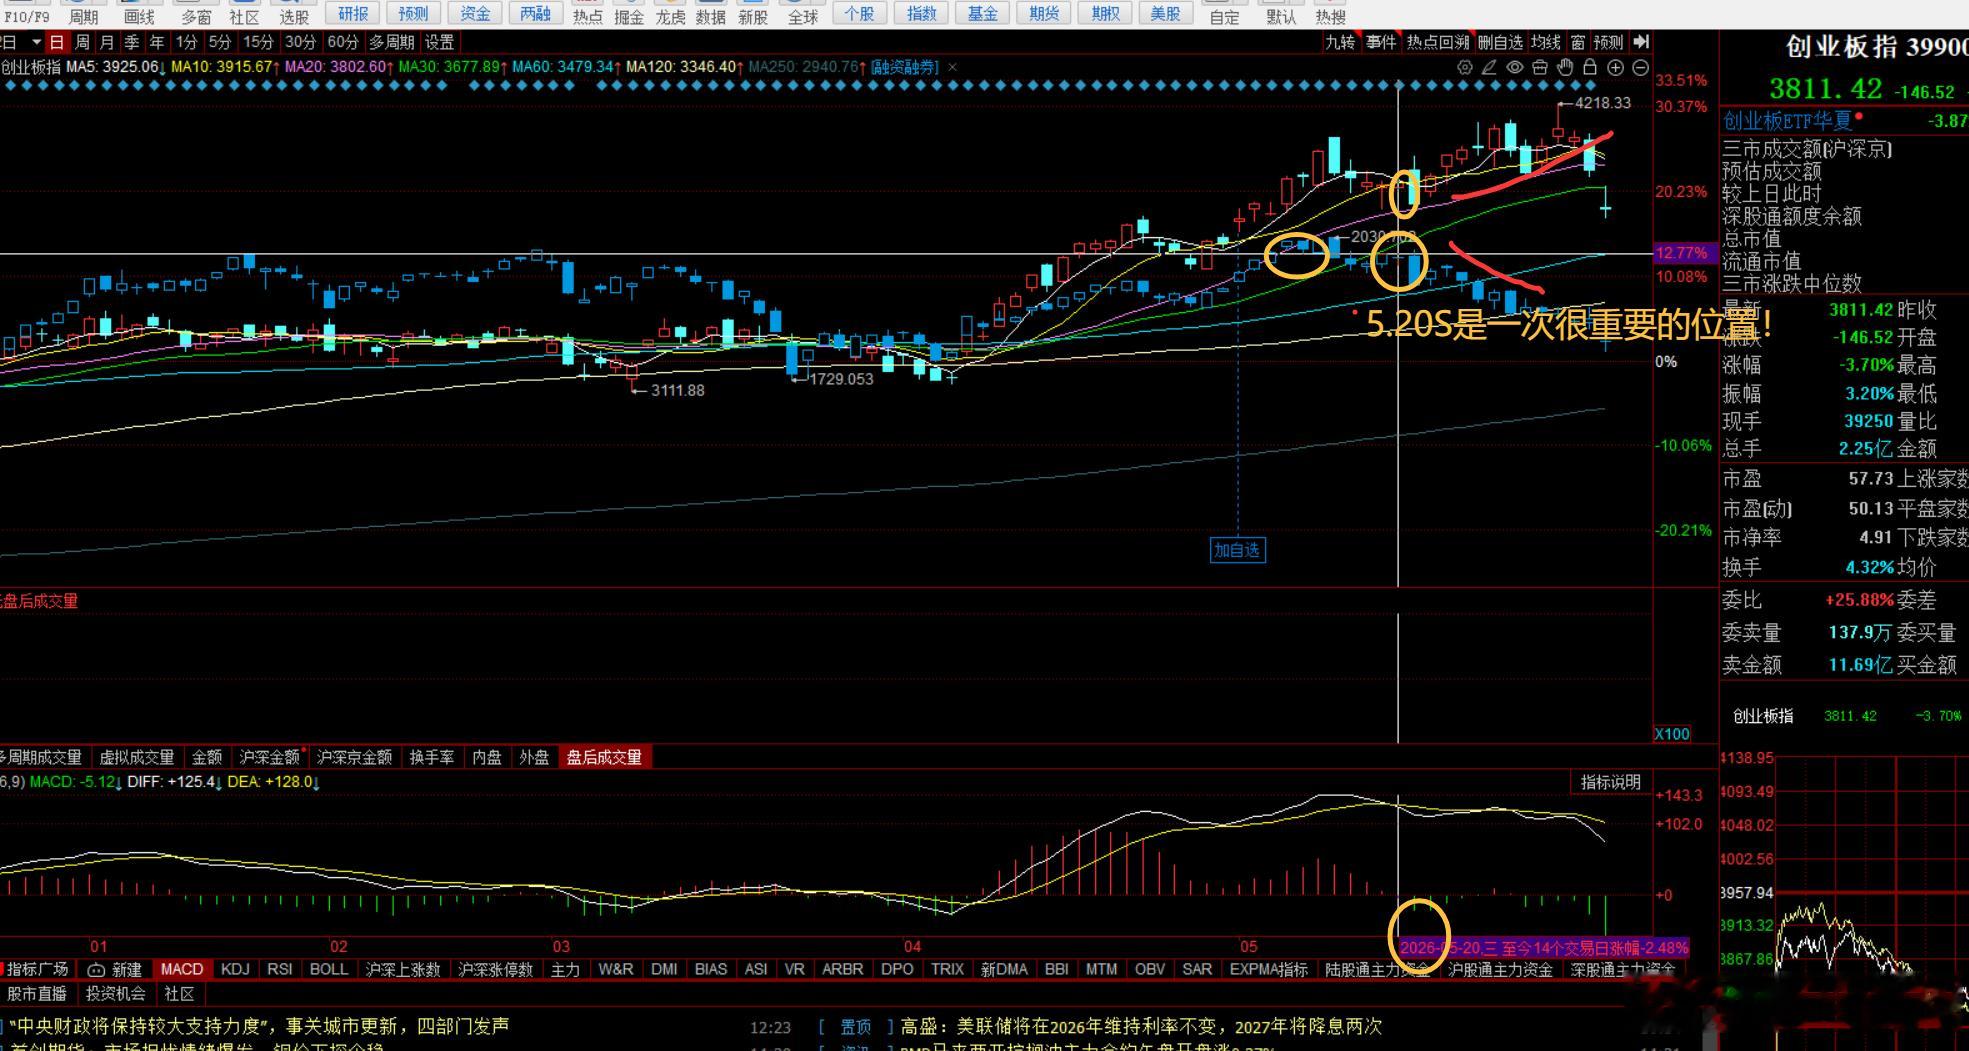1969x1051 pixels.
Task: Zoom in with the plus circle icon
Action: pos(1615,67)
